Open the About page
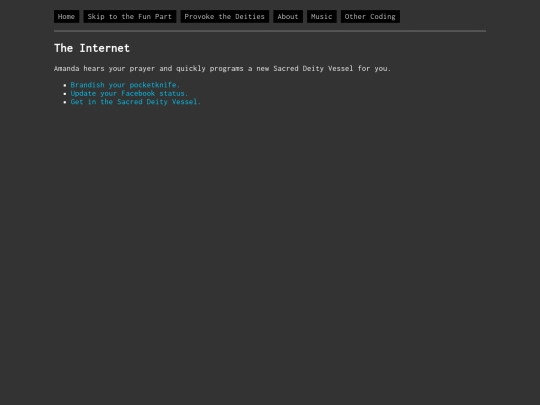Screen dimensions: 540x405 (x=288, y=17)
